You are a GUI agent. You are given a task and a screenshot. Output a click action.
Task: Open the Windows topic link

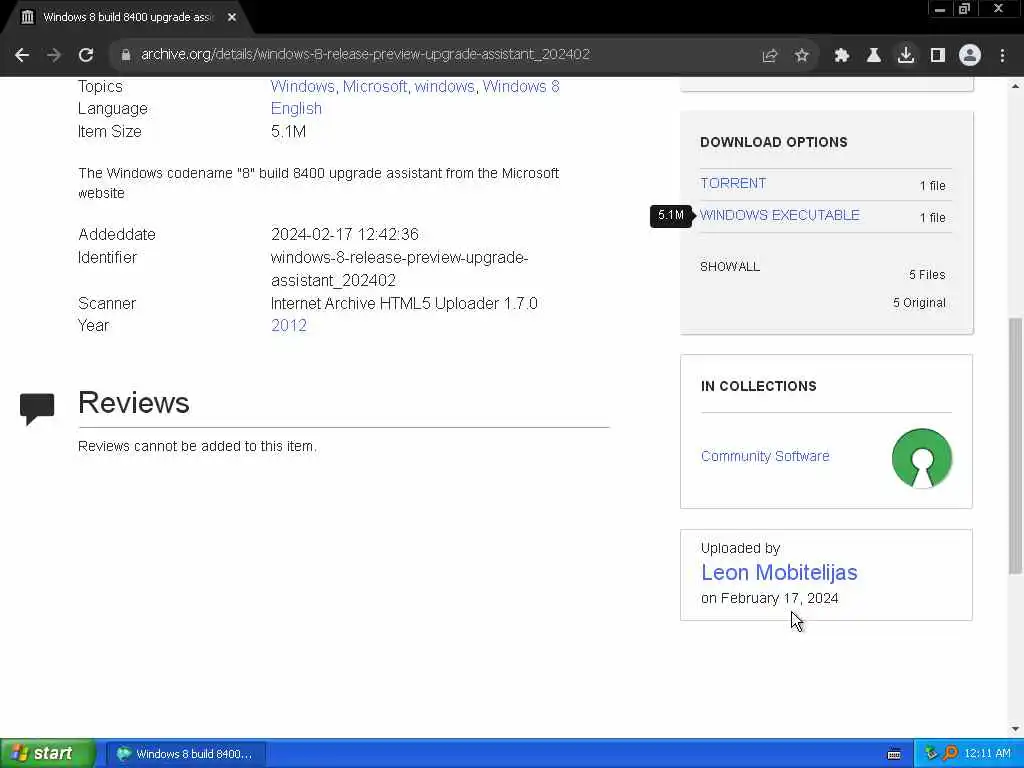coord(302,86)
